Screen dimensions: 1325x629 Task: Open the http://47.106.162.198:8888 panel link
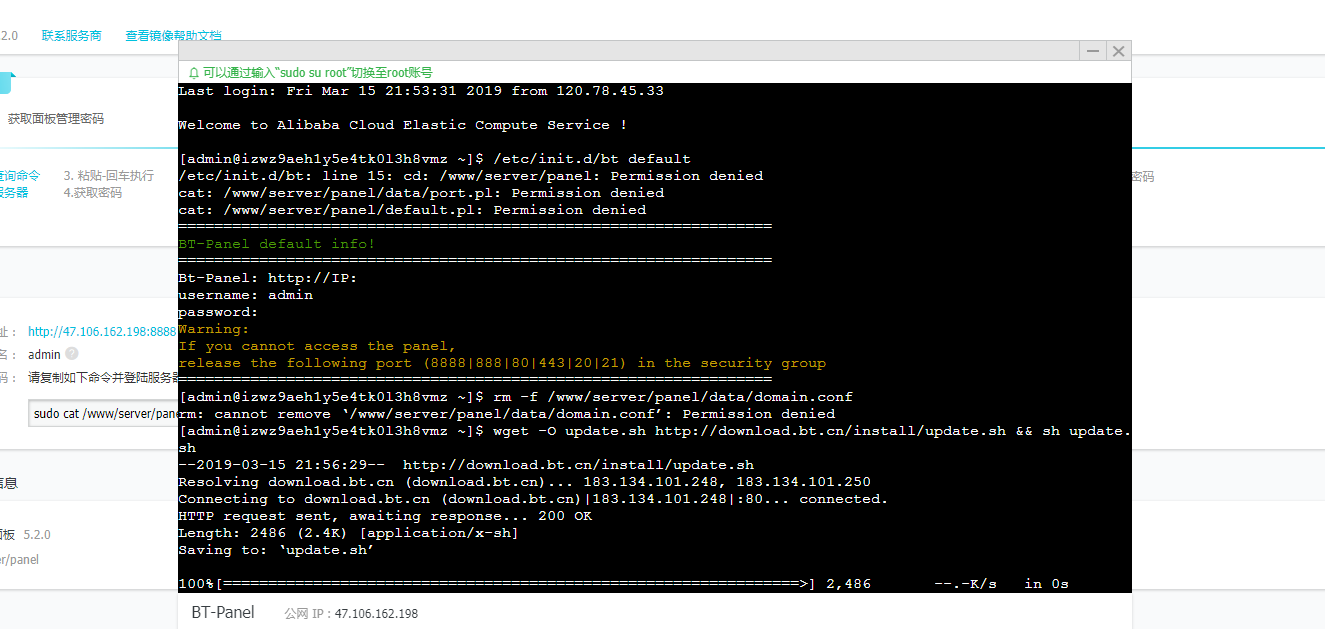[102, 331]
